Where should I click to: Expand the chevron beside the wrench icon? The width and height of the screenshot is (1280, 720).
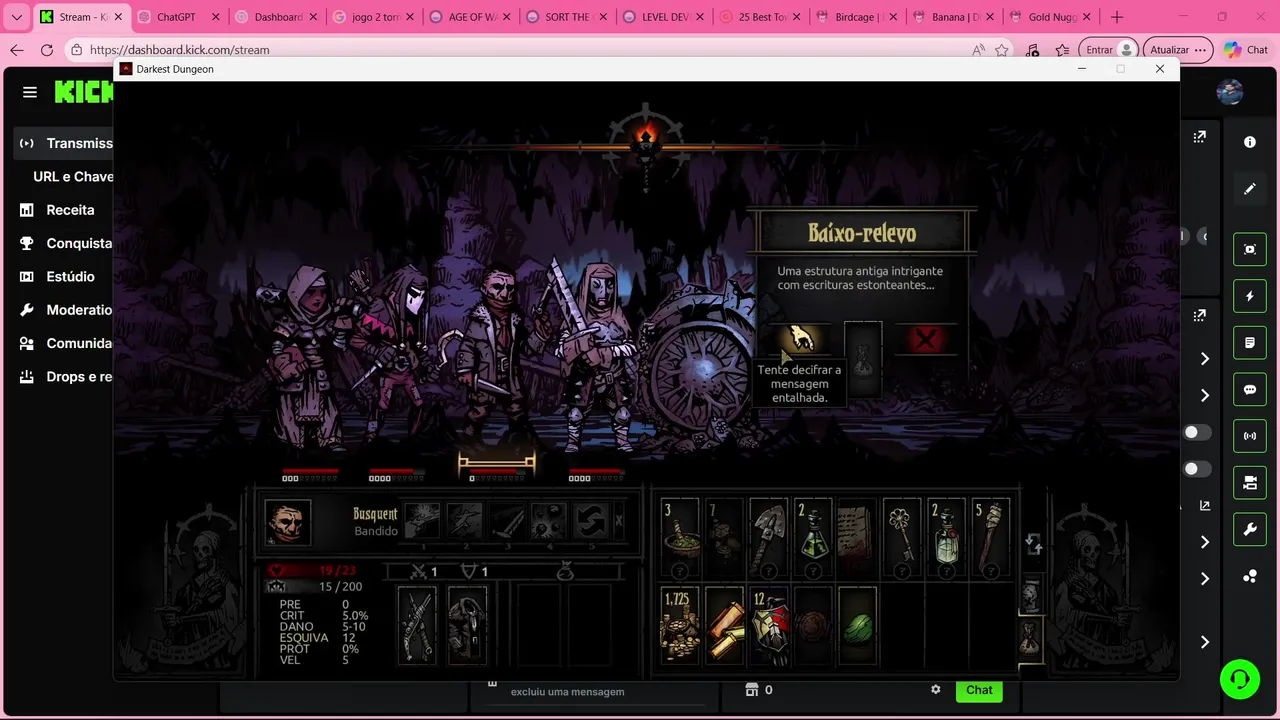click(x=1205, y=542)
